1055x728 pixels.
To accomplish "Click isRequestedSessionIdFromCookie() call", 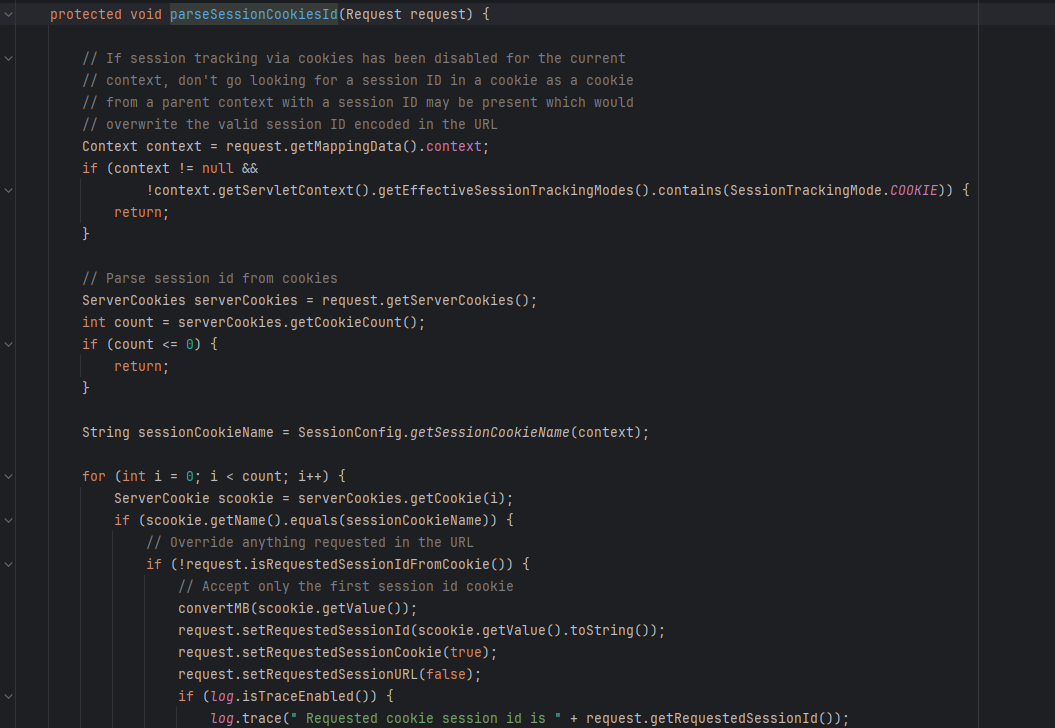I will click(377, 565).
